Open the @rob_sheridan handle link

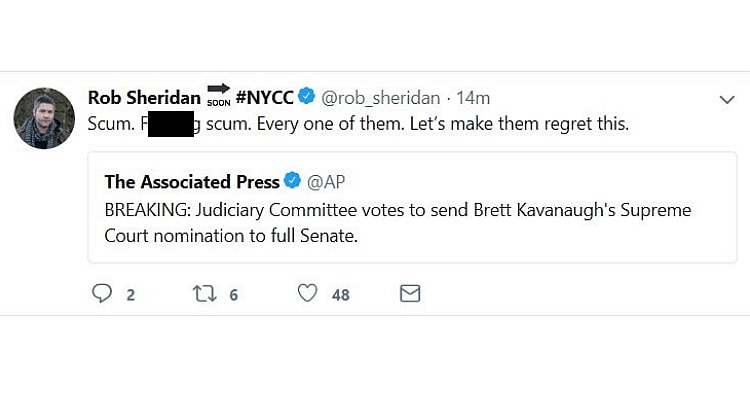(380, 97)
